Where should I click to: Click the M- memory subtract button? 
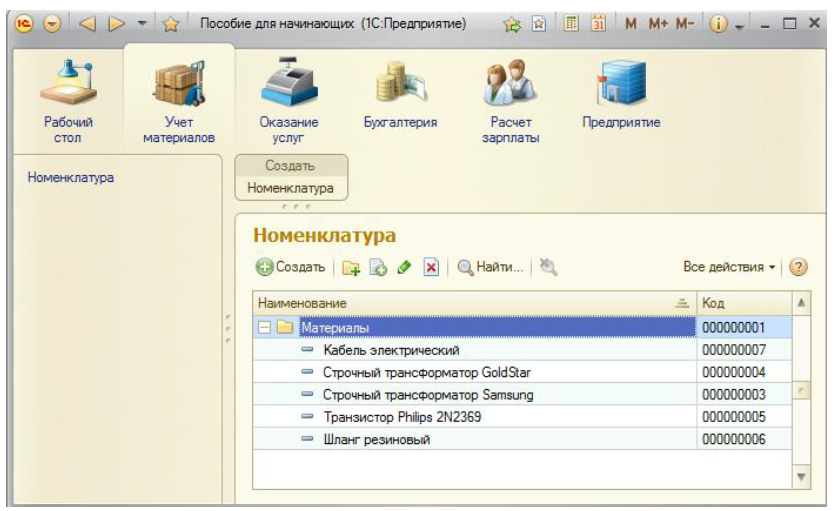pyautogui.click(x=685, y=24)
